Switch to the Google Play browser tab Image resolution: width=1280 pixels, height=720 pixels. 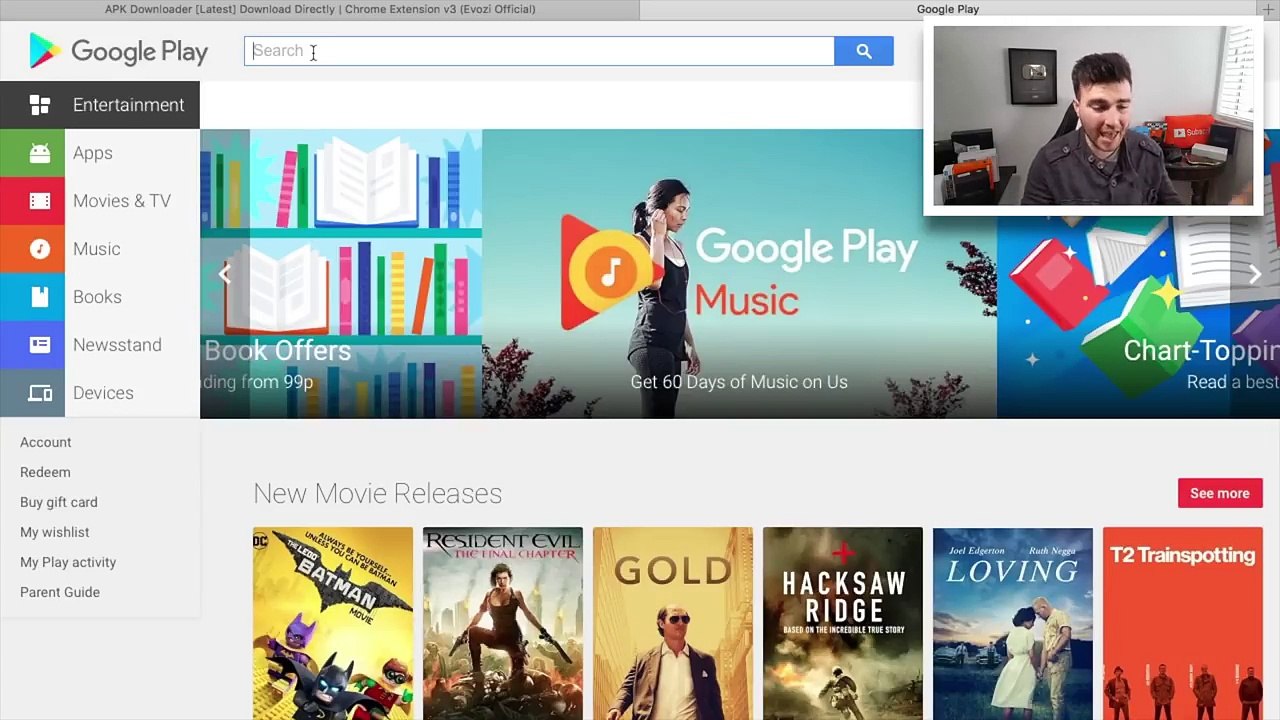click(948, 9)
